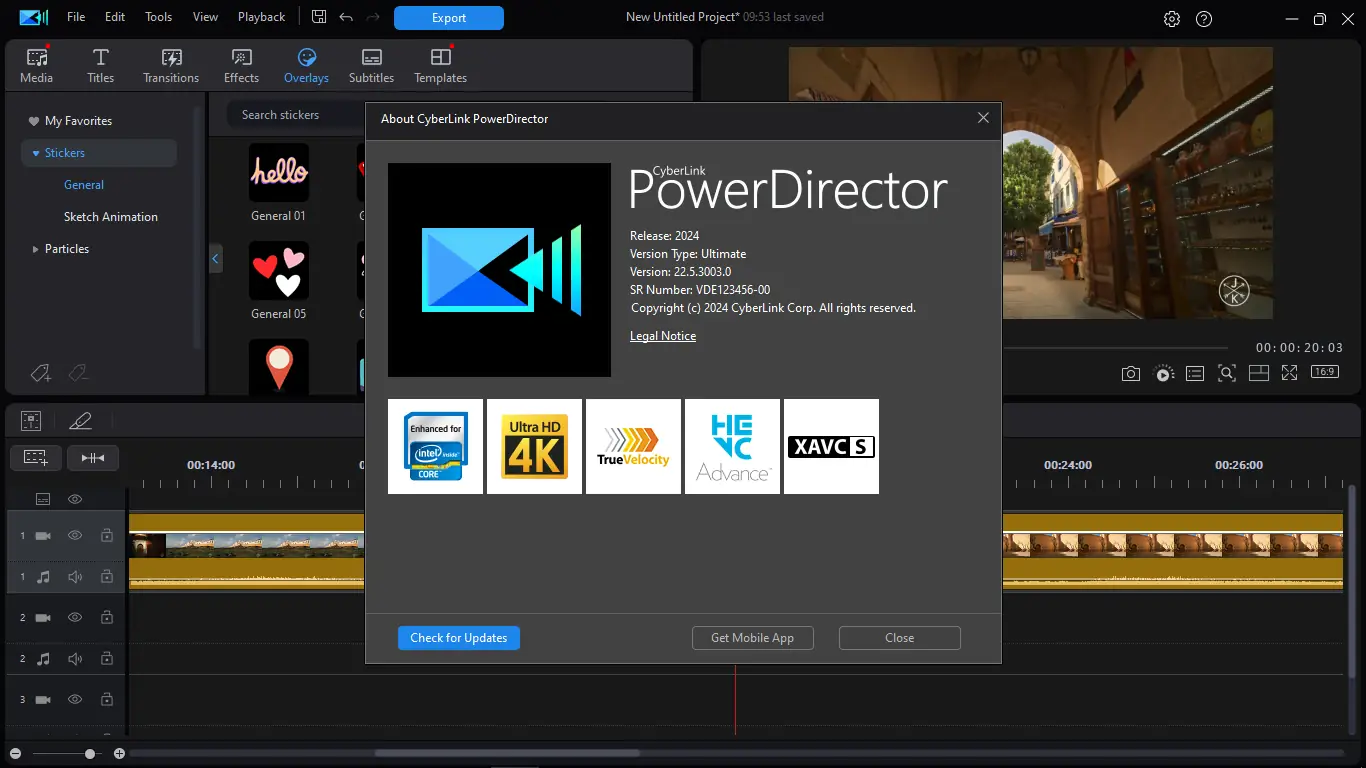Zoom in the timeline with the plus button
This screenshot has height=768, width=1366.
point(119,754)
